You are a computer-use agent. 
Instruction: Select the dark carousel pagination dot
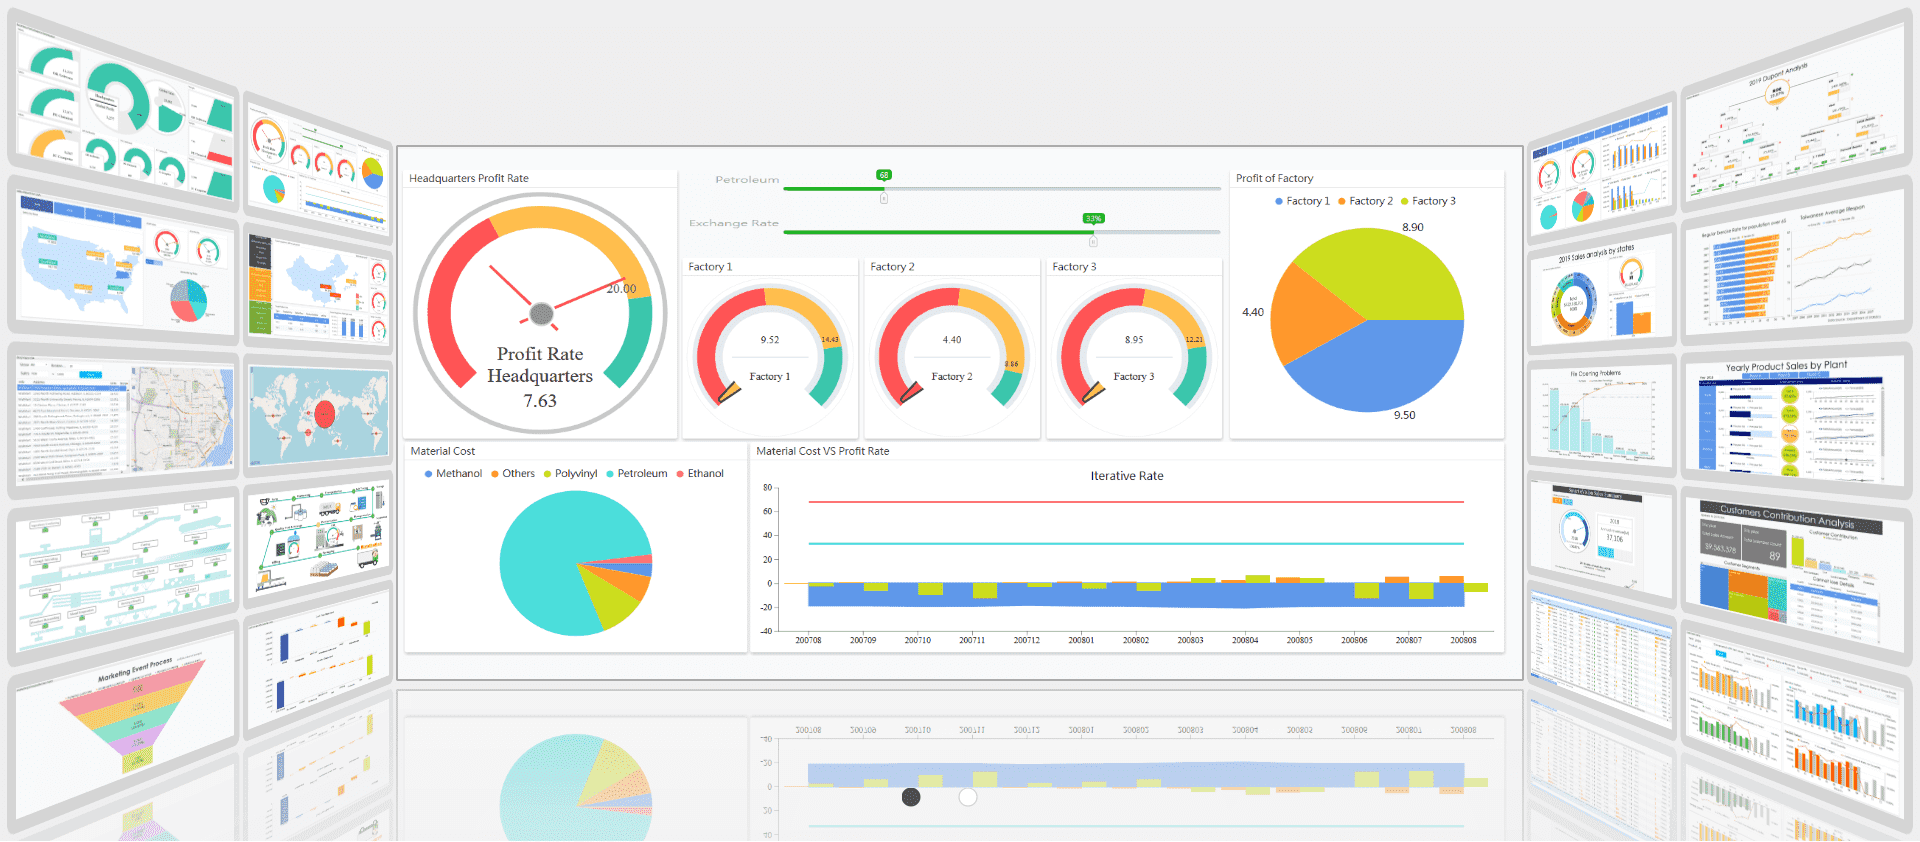tap(911, 797)
